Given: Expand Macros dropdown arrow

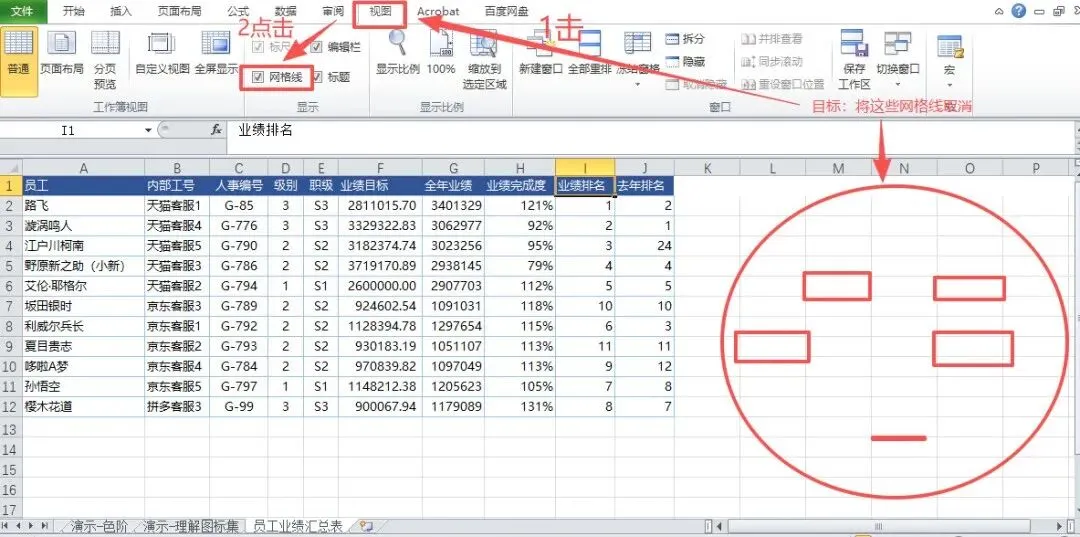Looking at the screenshot, I should coord(949,84).
